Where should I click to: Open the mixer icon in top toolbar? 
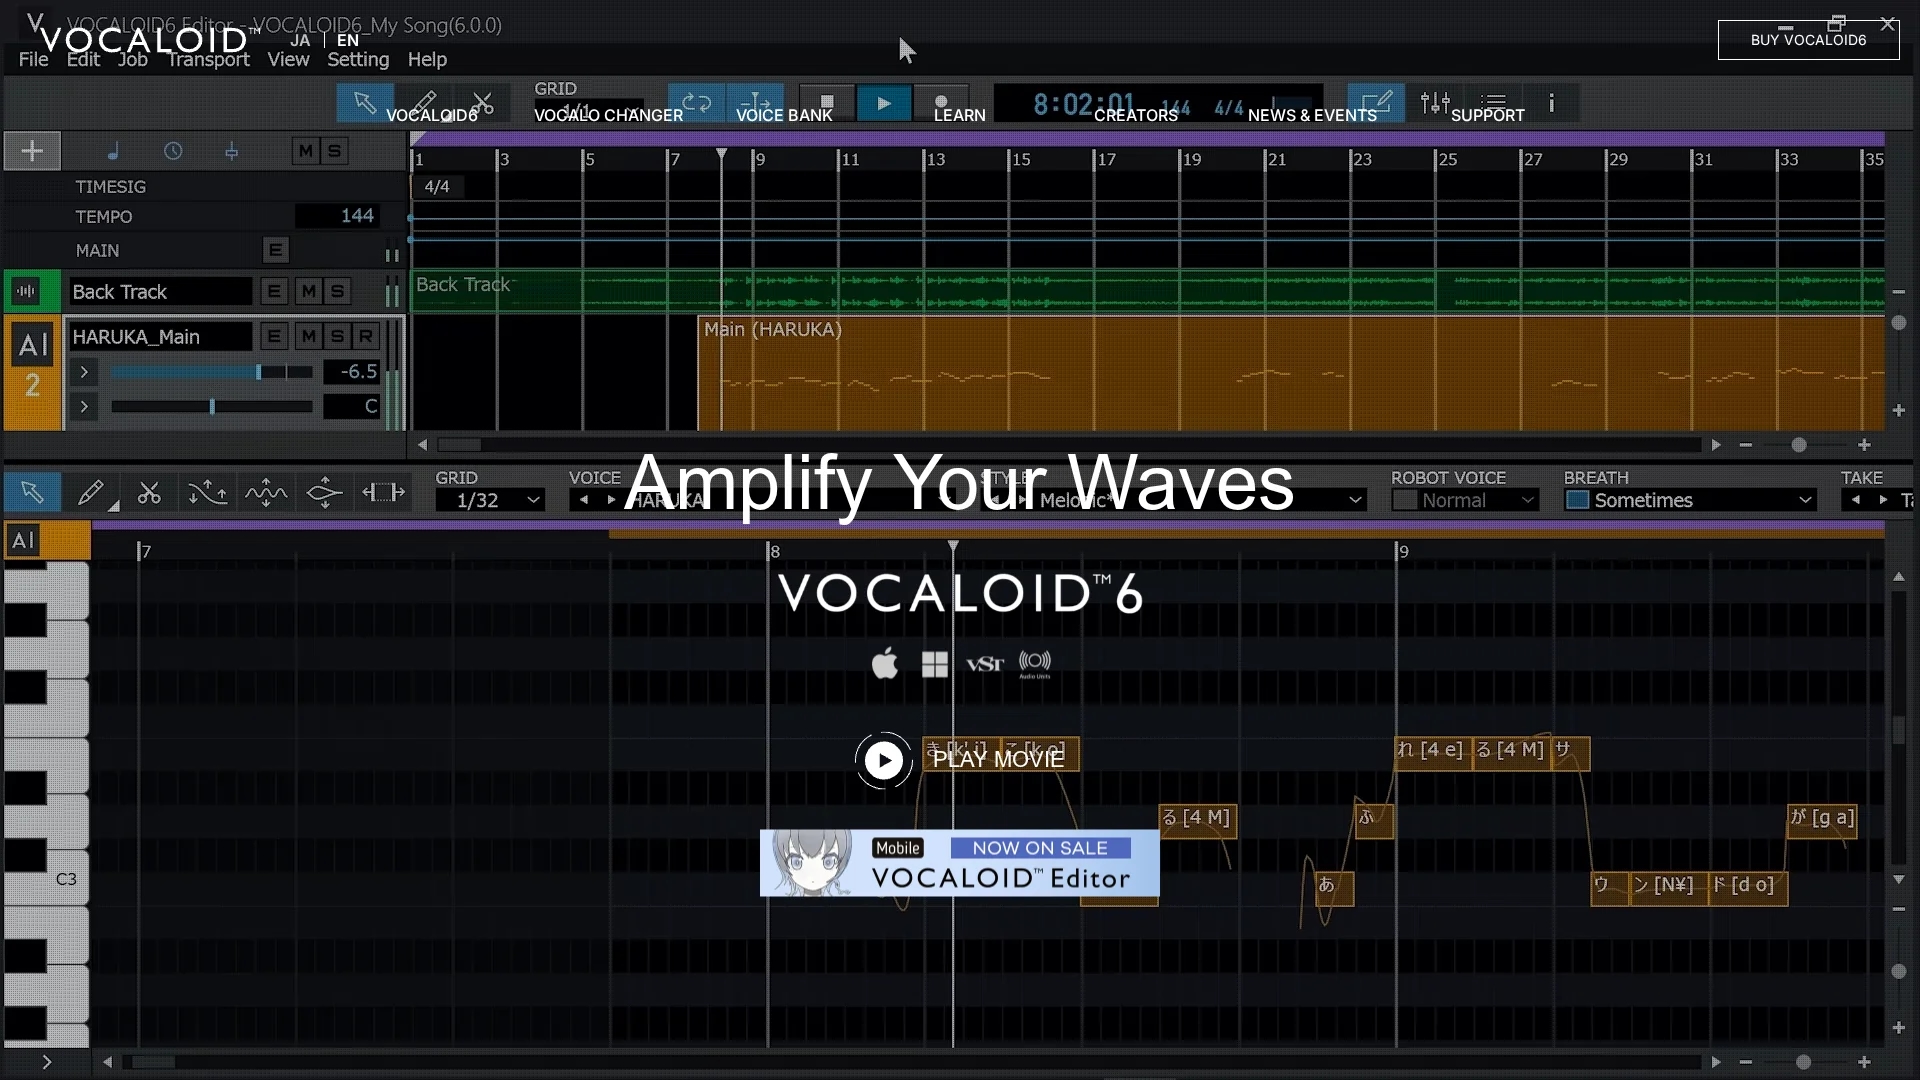[1434, 103]
